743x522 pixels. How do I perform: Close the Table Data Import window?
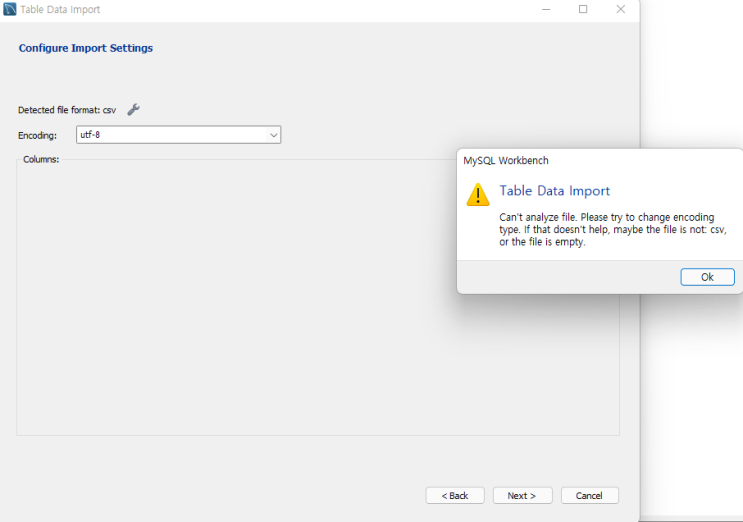click(x=620, y=10)
